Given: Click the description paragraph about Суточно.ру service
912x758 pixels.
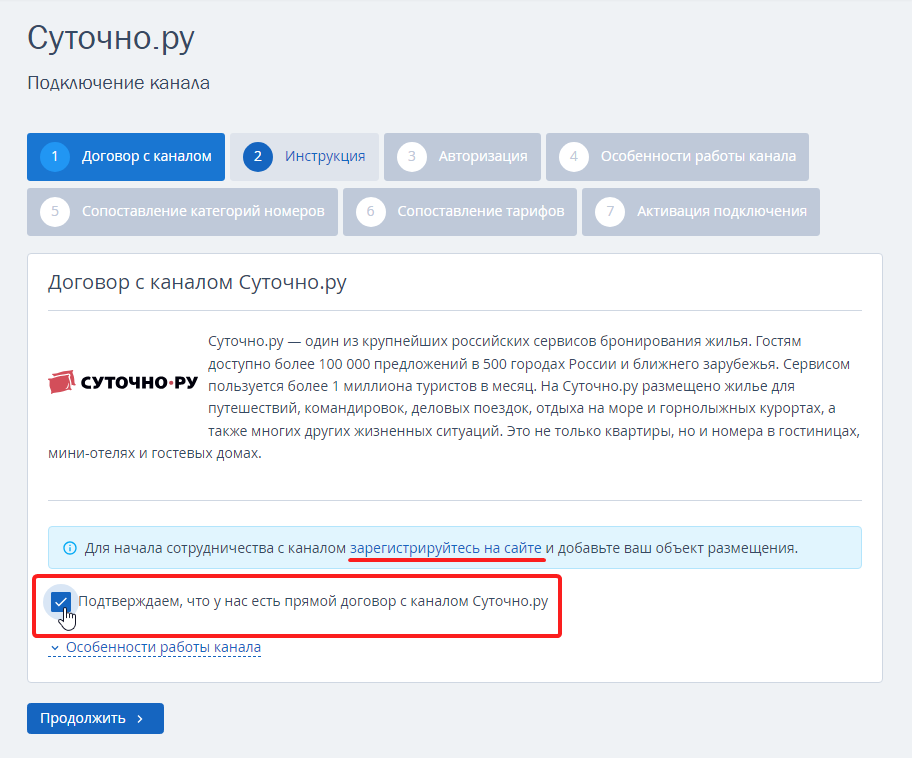Looking at the screenshot, I should point(454,397).
